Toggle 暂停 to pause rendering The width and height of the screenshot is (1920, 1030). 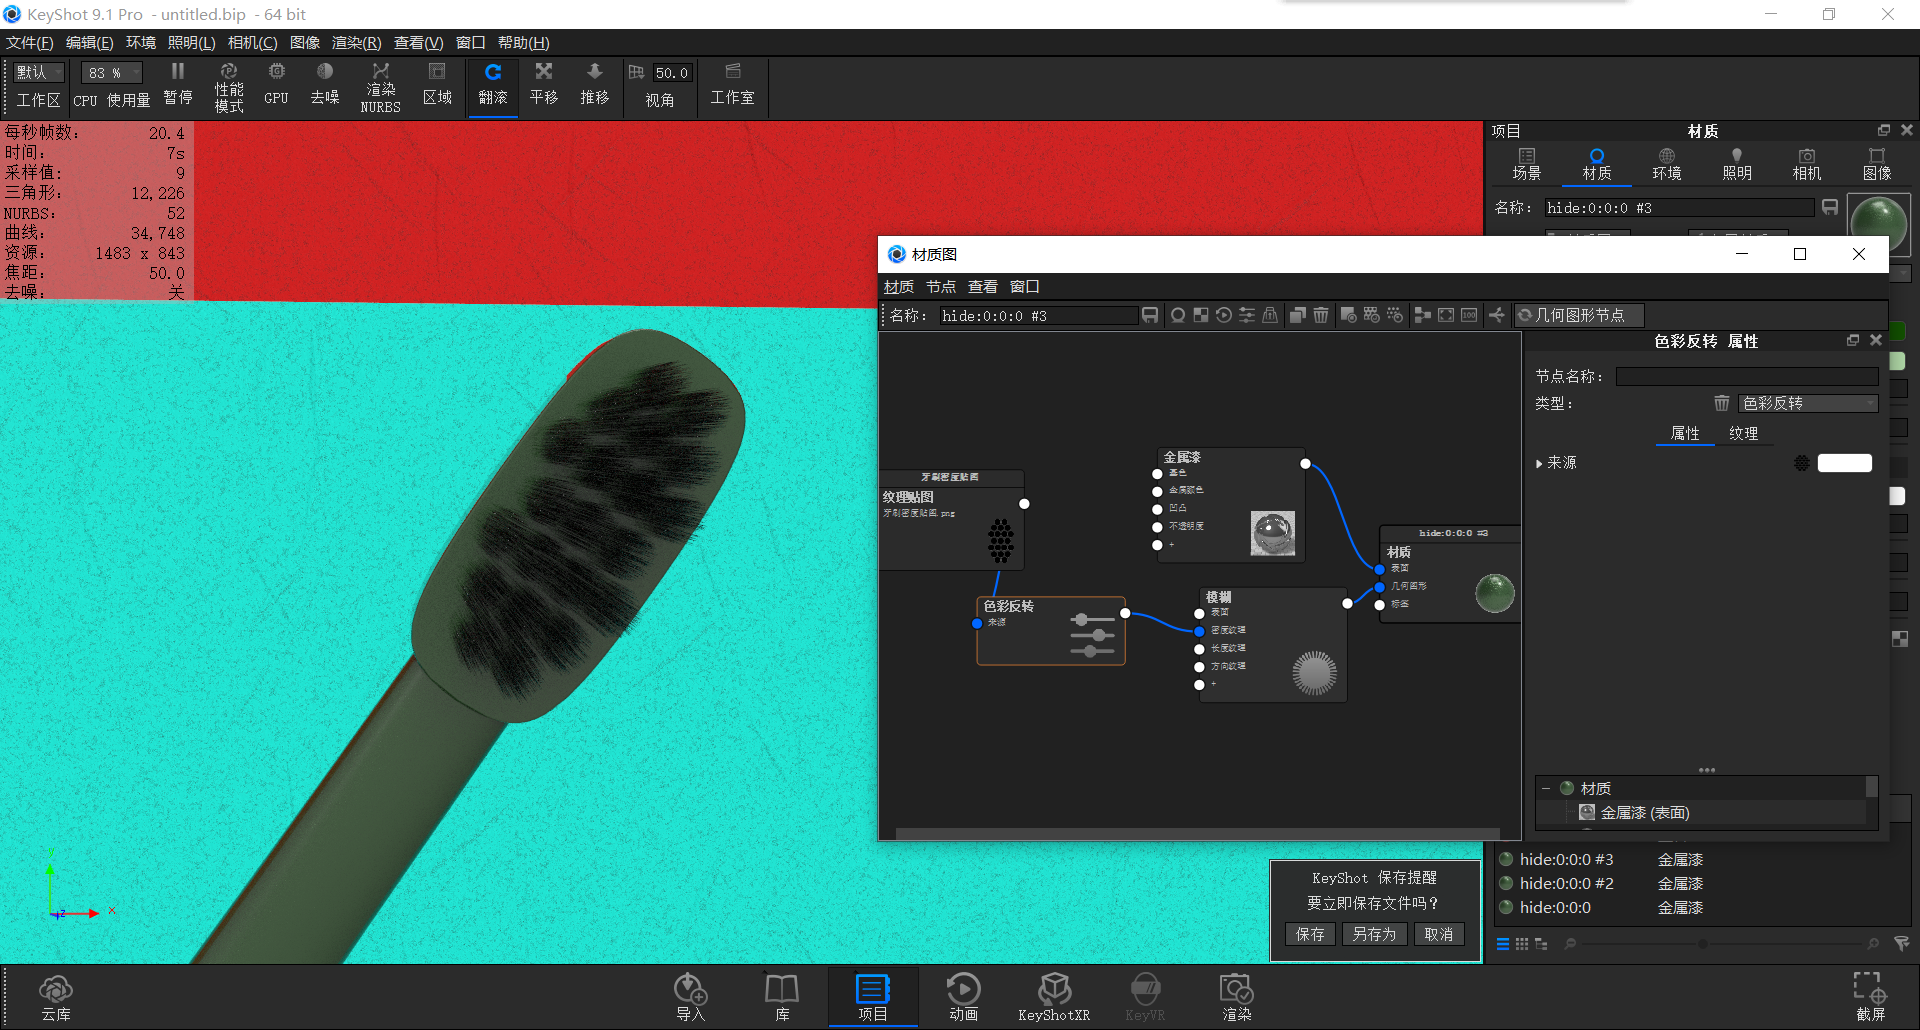click(177, 87)
